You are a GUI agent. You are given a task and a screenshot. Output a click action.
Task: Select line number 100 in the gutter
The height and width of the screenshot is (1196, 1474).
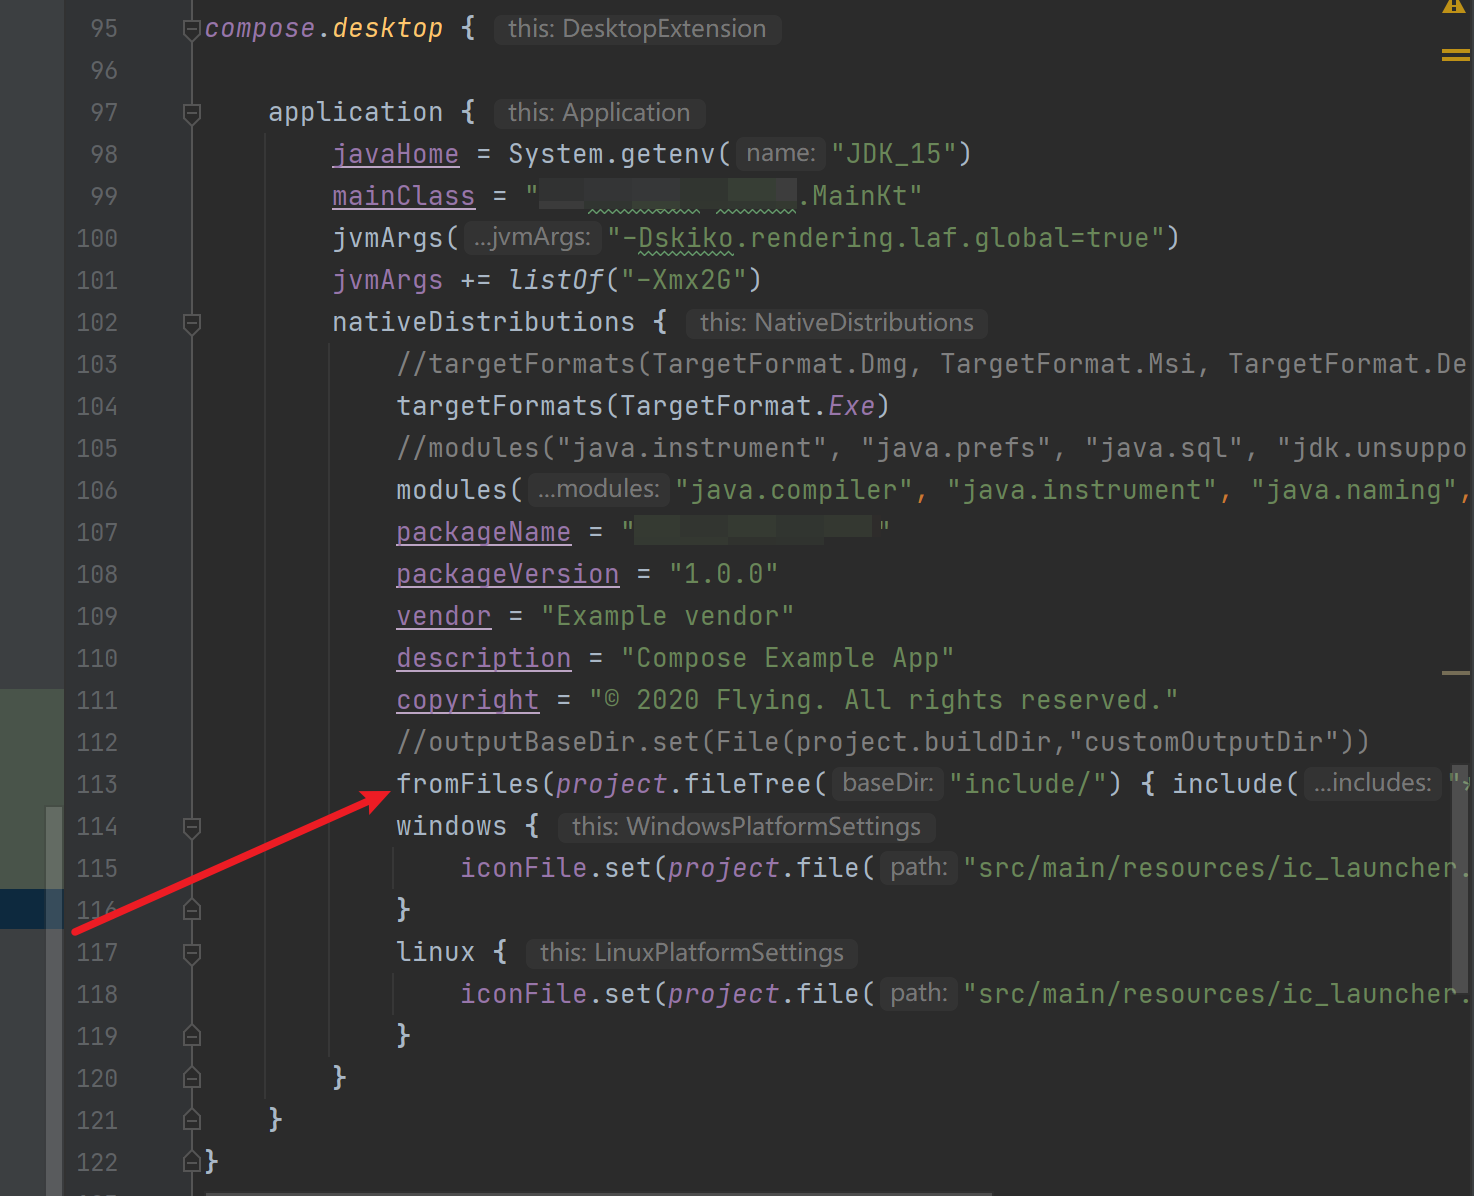point(96,238)
